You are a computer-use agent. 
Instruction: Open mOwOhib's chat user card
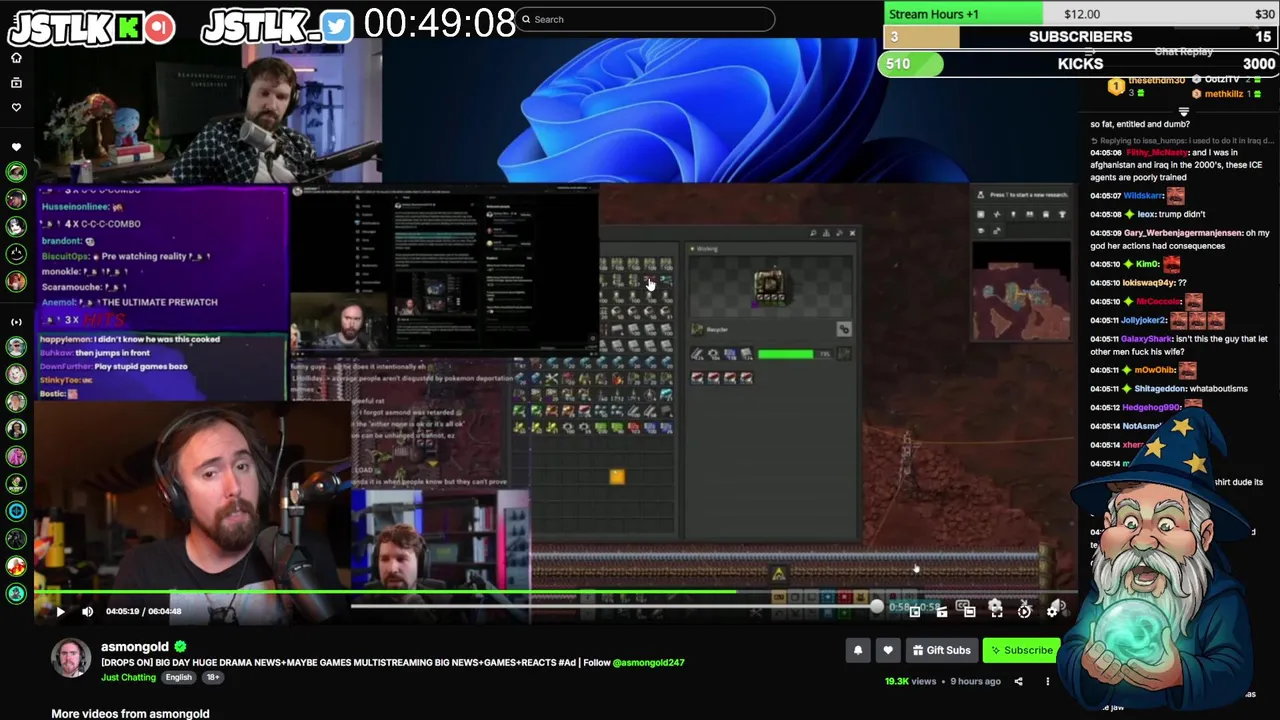(1156, 370)
